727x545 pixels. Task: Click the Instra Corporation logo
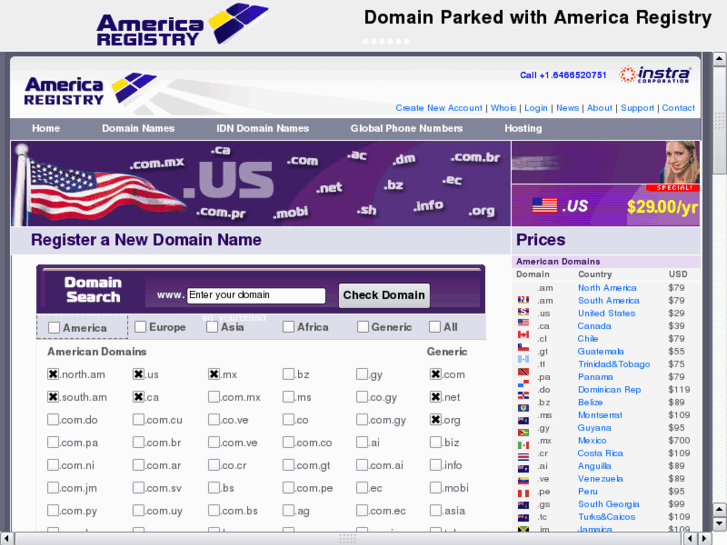point(656,75)
